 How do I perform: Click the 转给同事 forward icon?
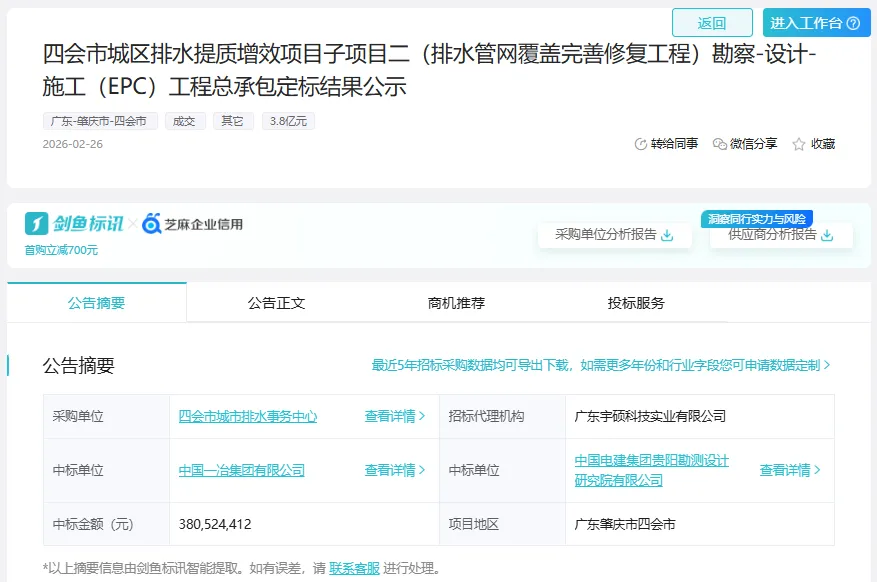point(641,144)
